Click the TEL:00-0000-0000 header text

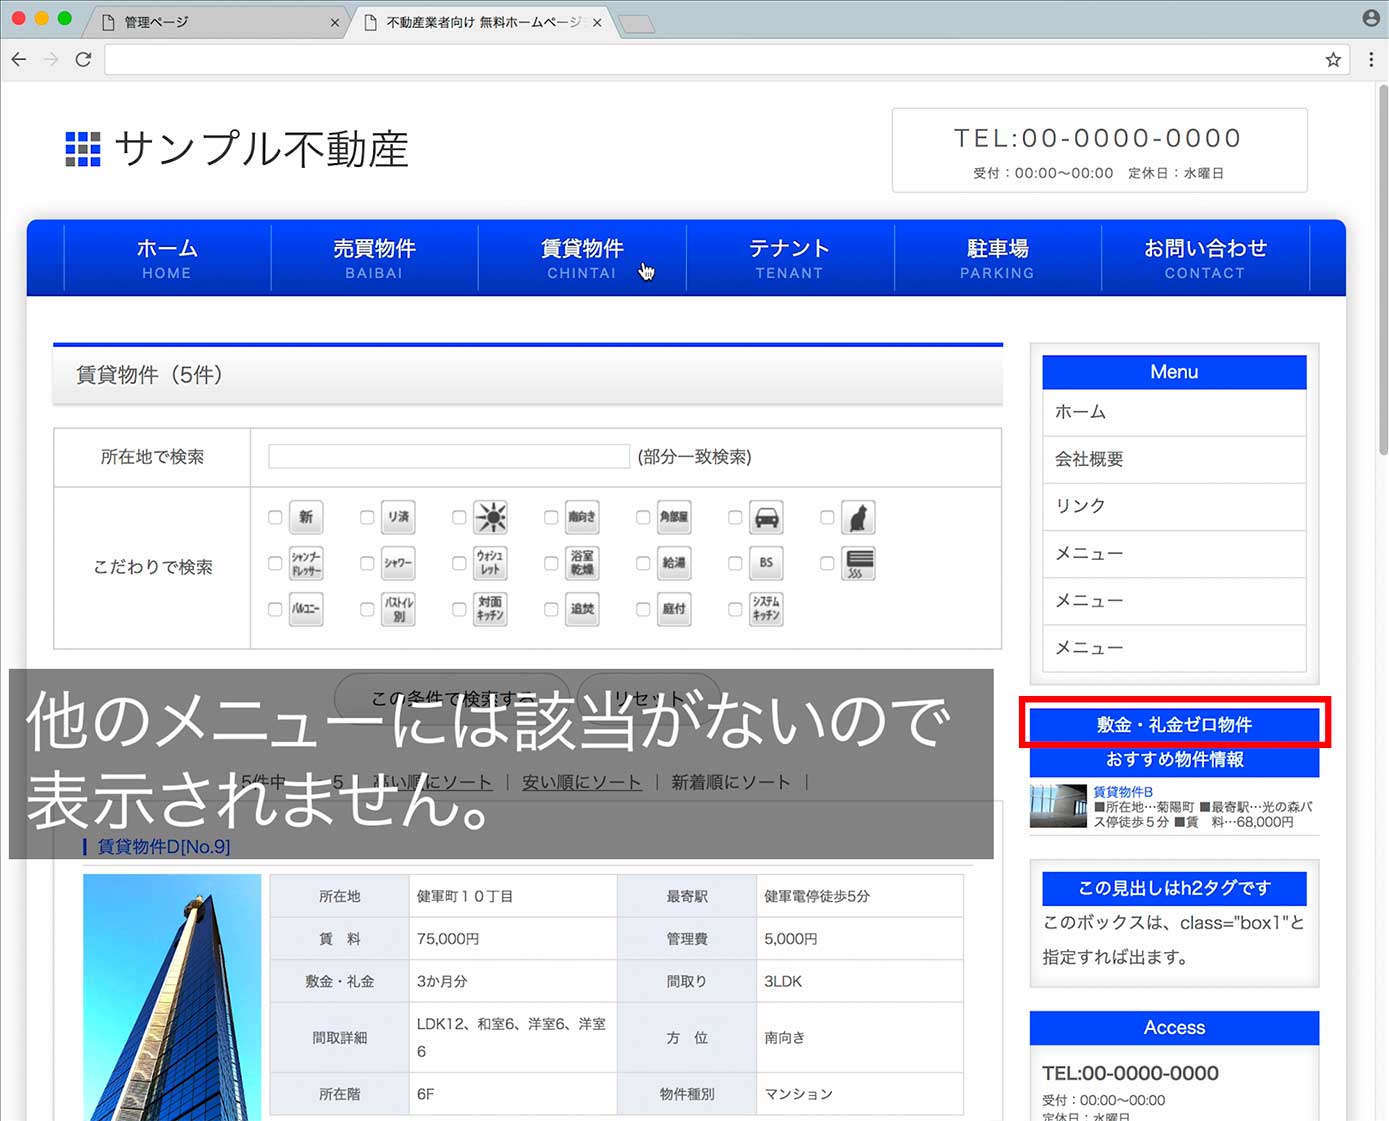pos(1098,138)
